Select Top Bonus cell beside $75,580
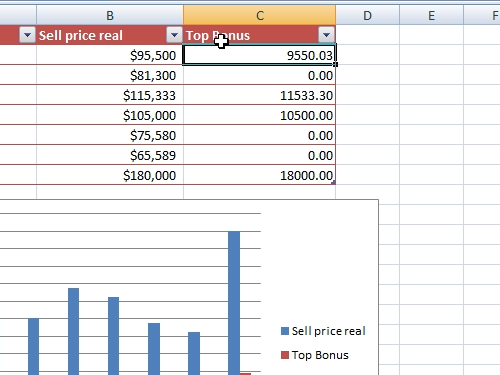This screenshot has width=500, height=375. (x=260, y=135)
